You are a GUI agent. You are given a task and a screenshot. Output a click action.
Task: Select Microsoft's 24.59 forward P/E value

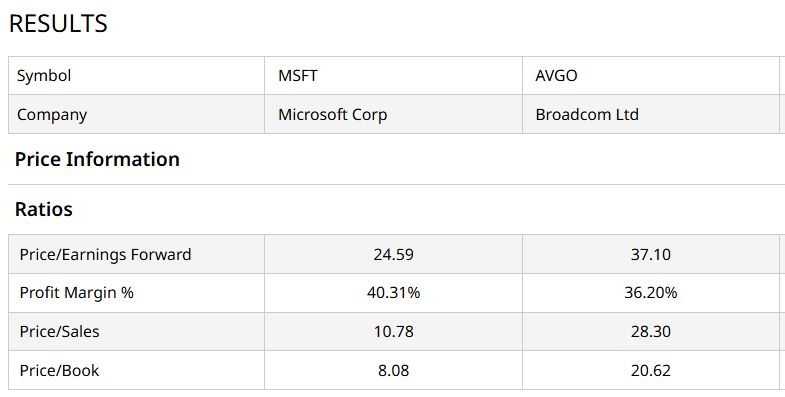click(394, 254)
